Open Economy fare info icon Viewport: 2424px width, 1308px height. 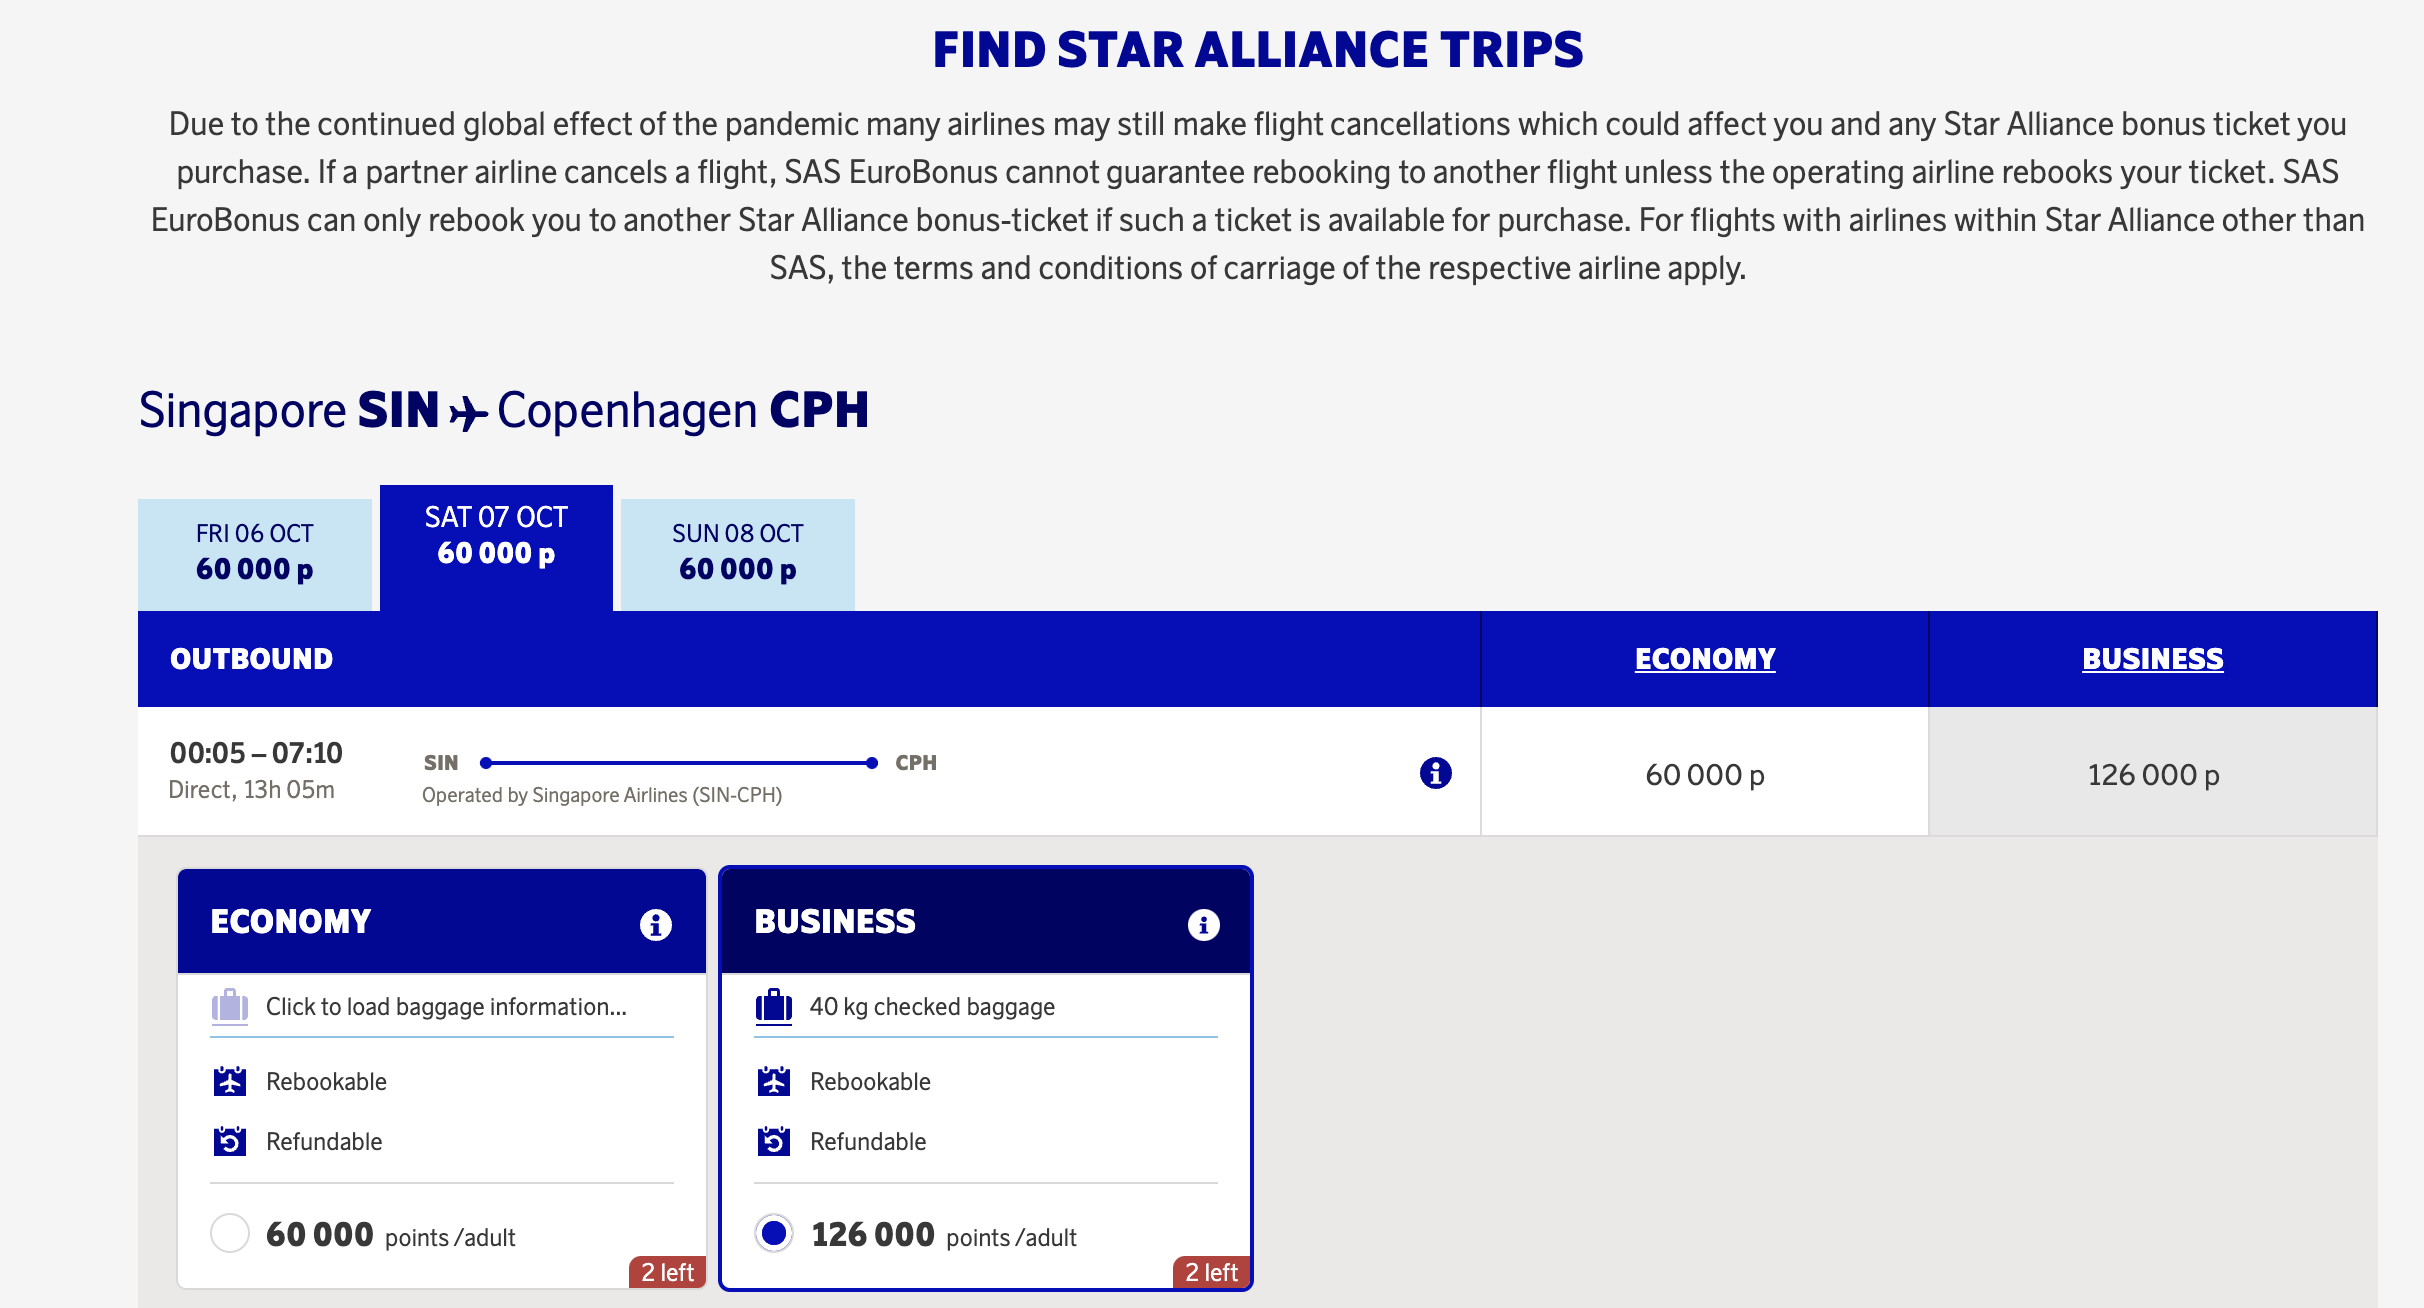655,925
